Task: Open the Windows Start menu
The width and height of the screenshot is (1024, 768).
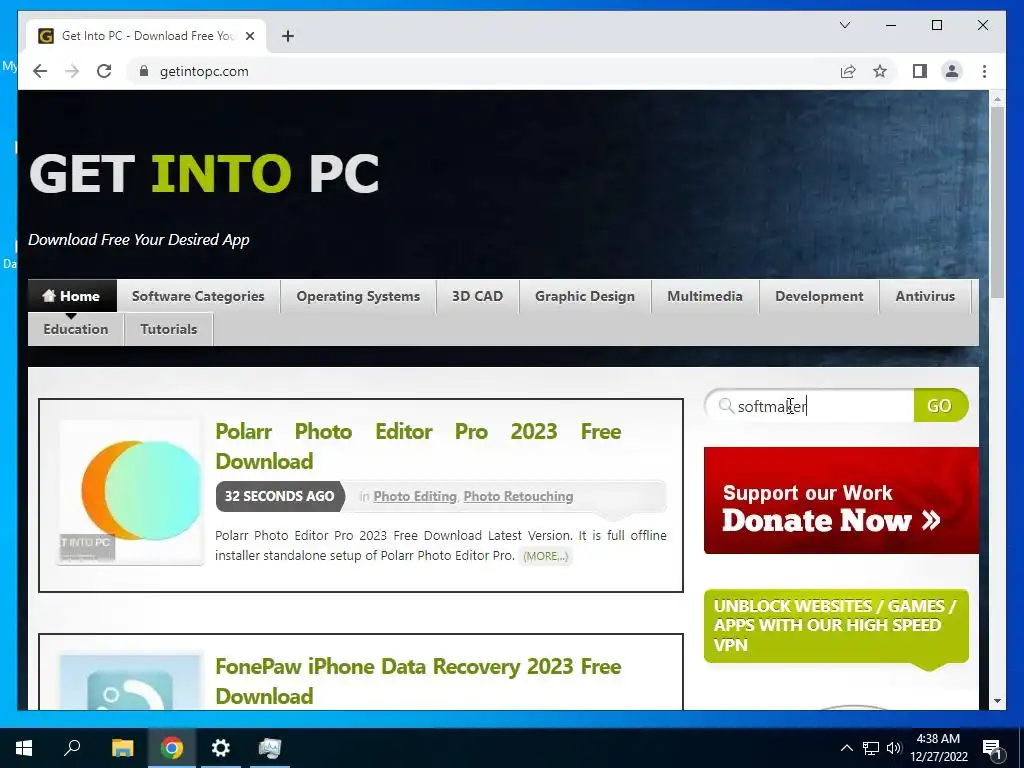Action: (x=24, y=748)
